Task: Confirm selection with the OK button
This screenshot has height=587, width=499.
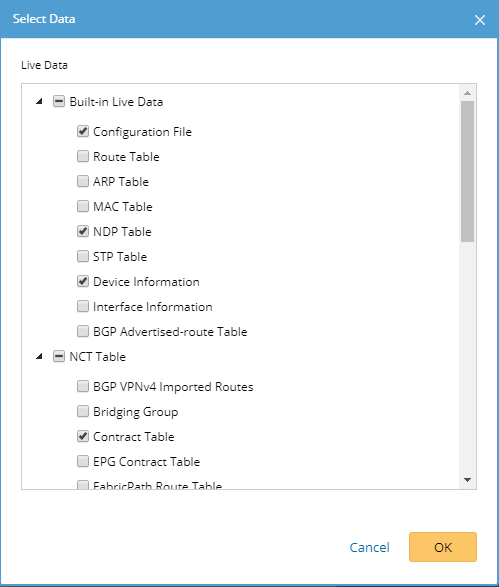Action: coord(443,547)
